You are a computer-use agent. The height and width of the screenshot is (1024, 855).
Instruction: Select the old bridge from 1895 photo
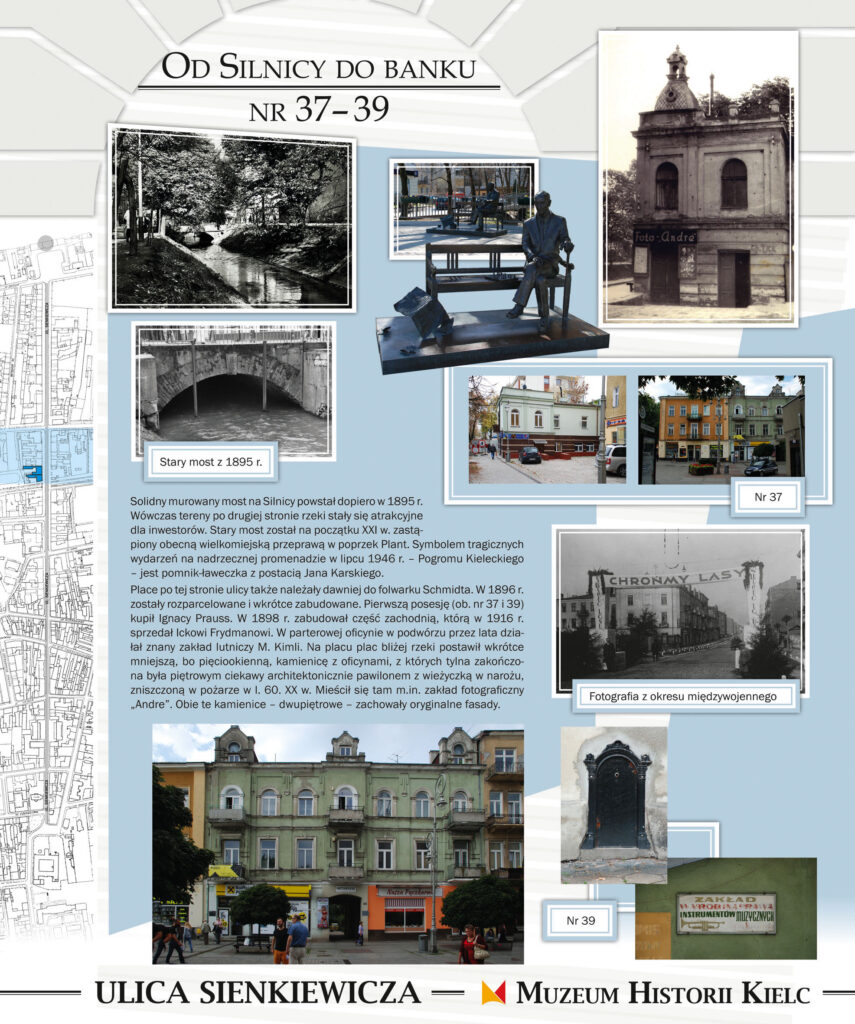tap(234, 388)
